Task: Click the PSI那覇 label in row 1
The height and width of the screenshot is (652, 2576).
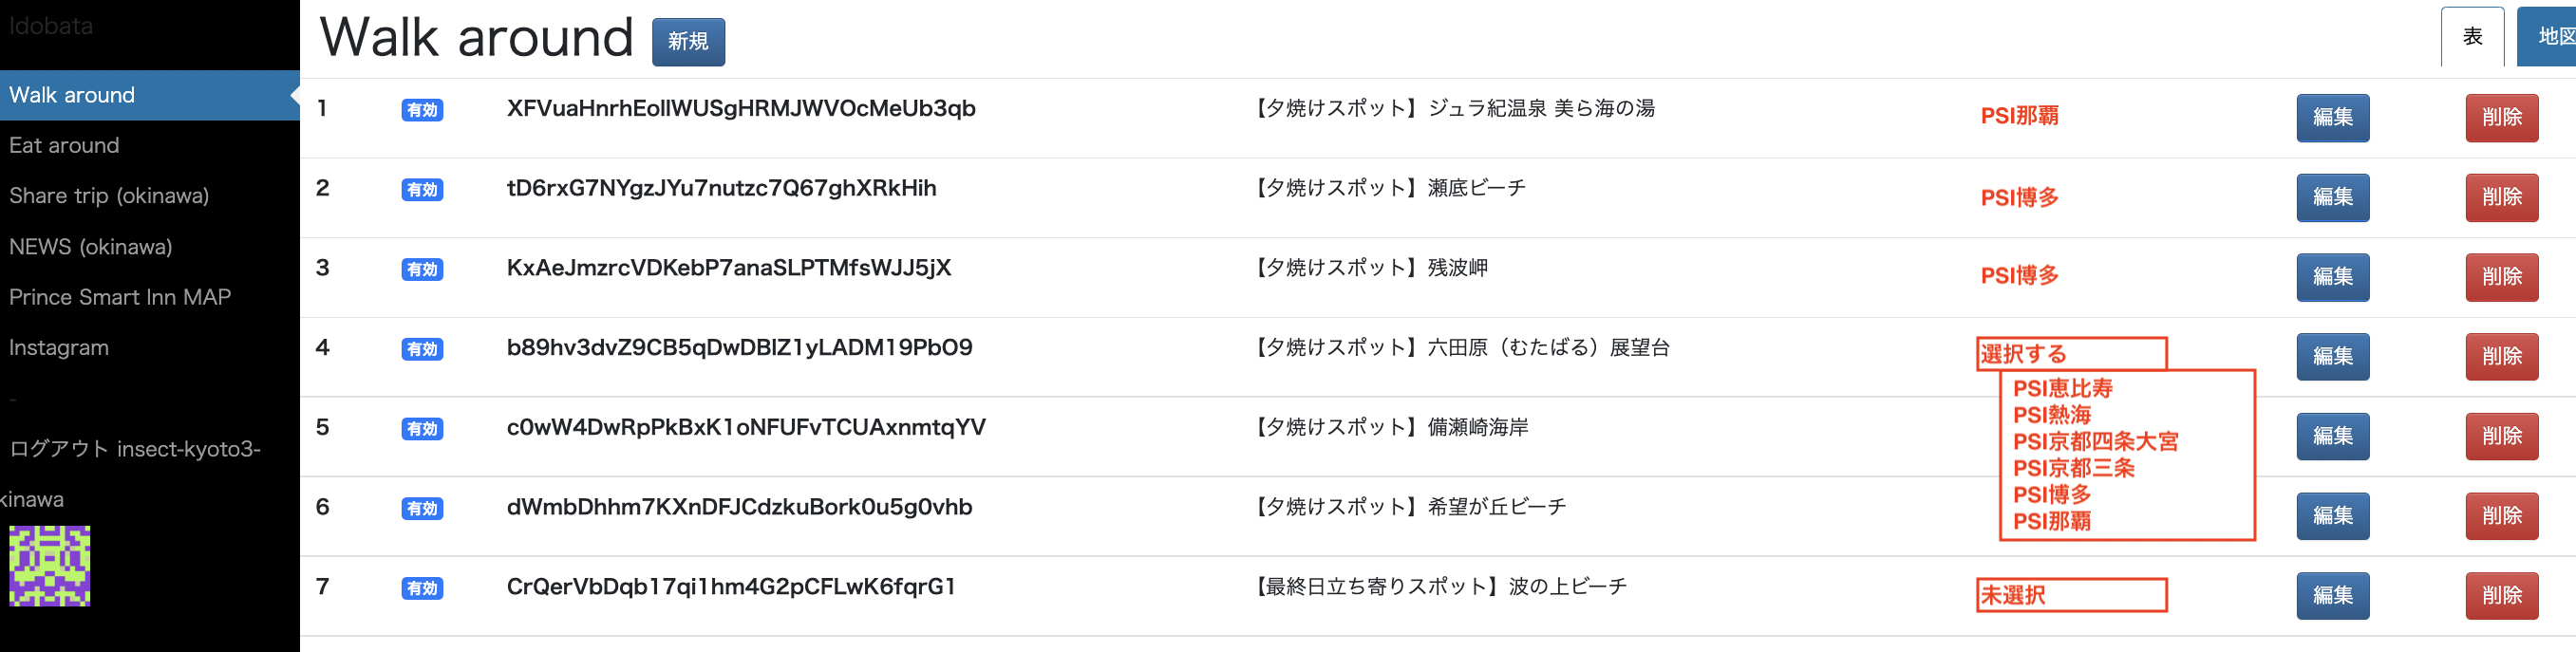Action: 2019,116
